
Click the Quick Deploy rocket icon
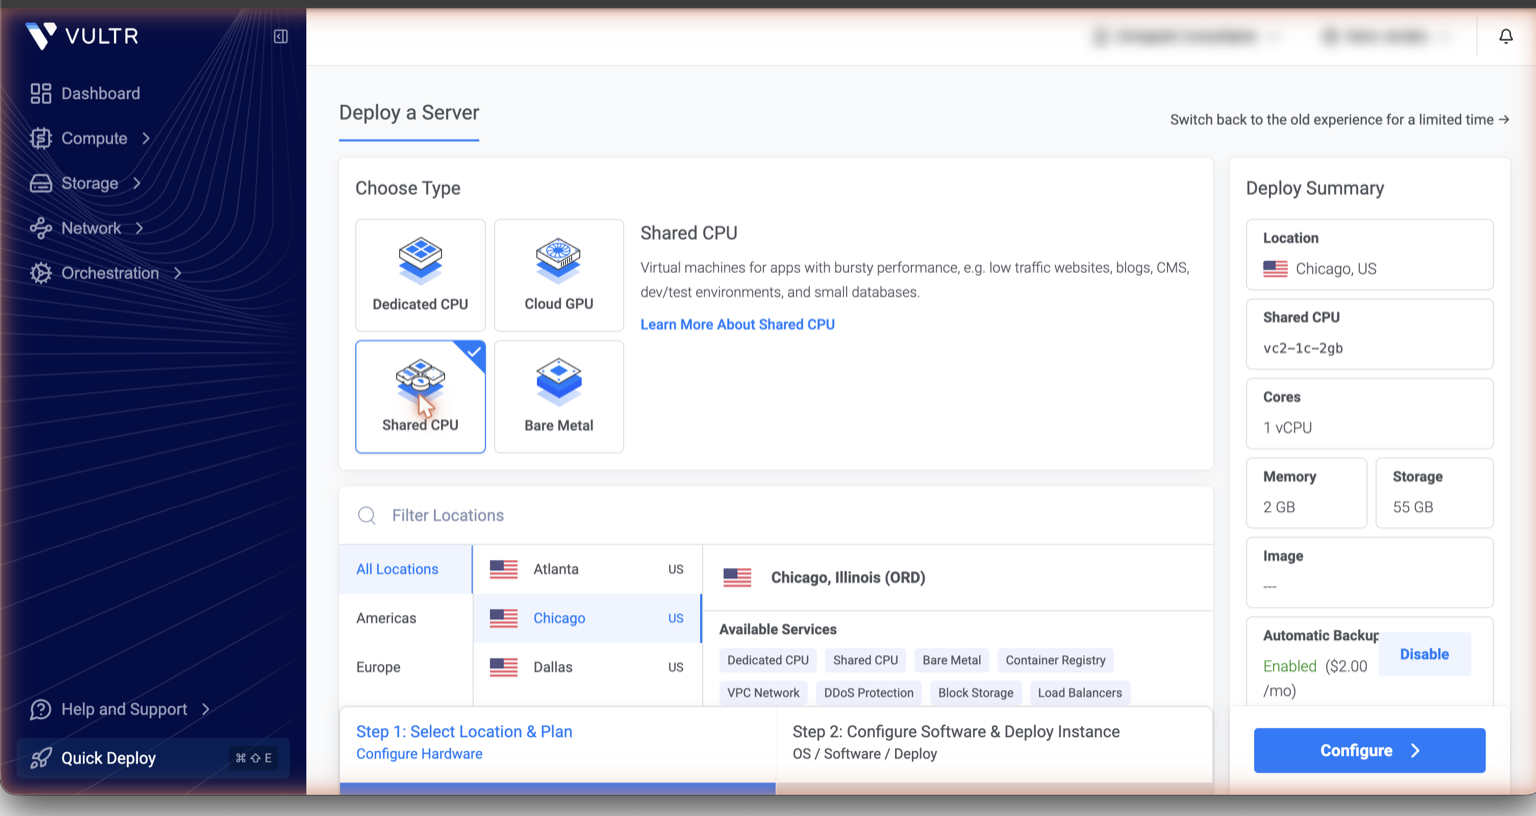click(41, 758)
